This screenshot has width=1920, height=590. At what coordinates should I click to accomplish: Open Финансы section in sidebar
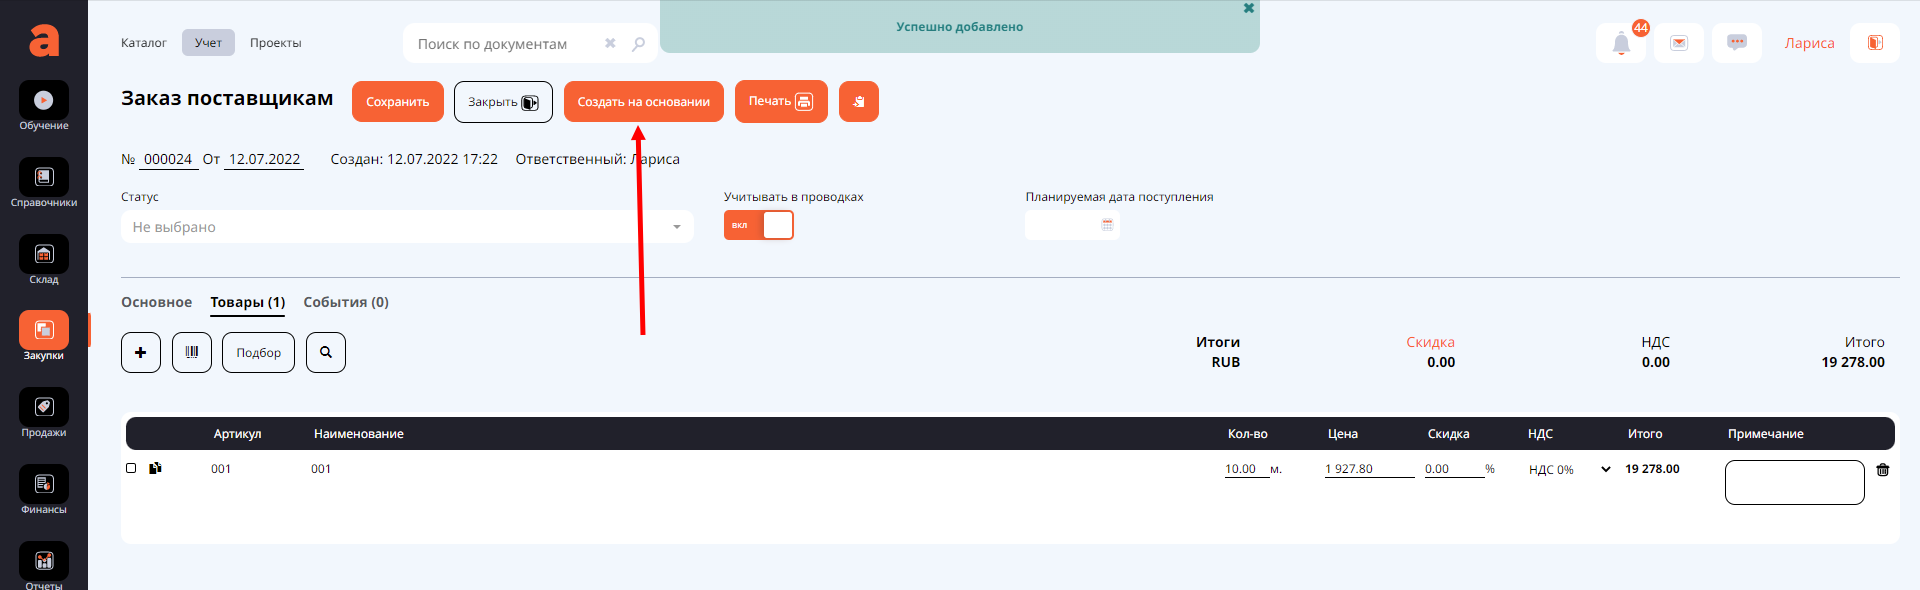click(x=44, y=490)
